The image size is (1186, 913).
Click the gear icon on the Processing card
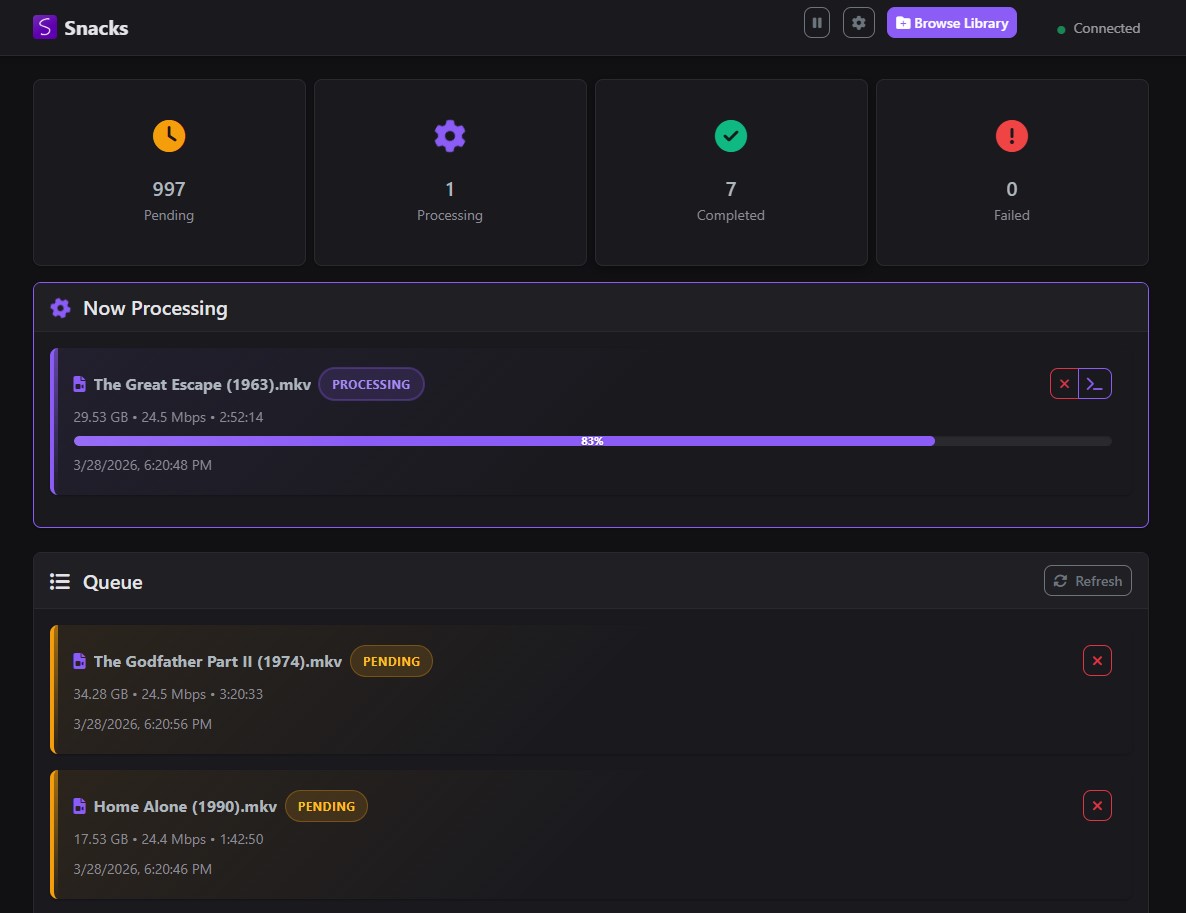coord(450,136)
